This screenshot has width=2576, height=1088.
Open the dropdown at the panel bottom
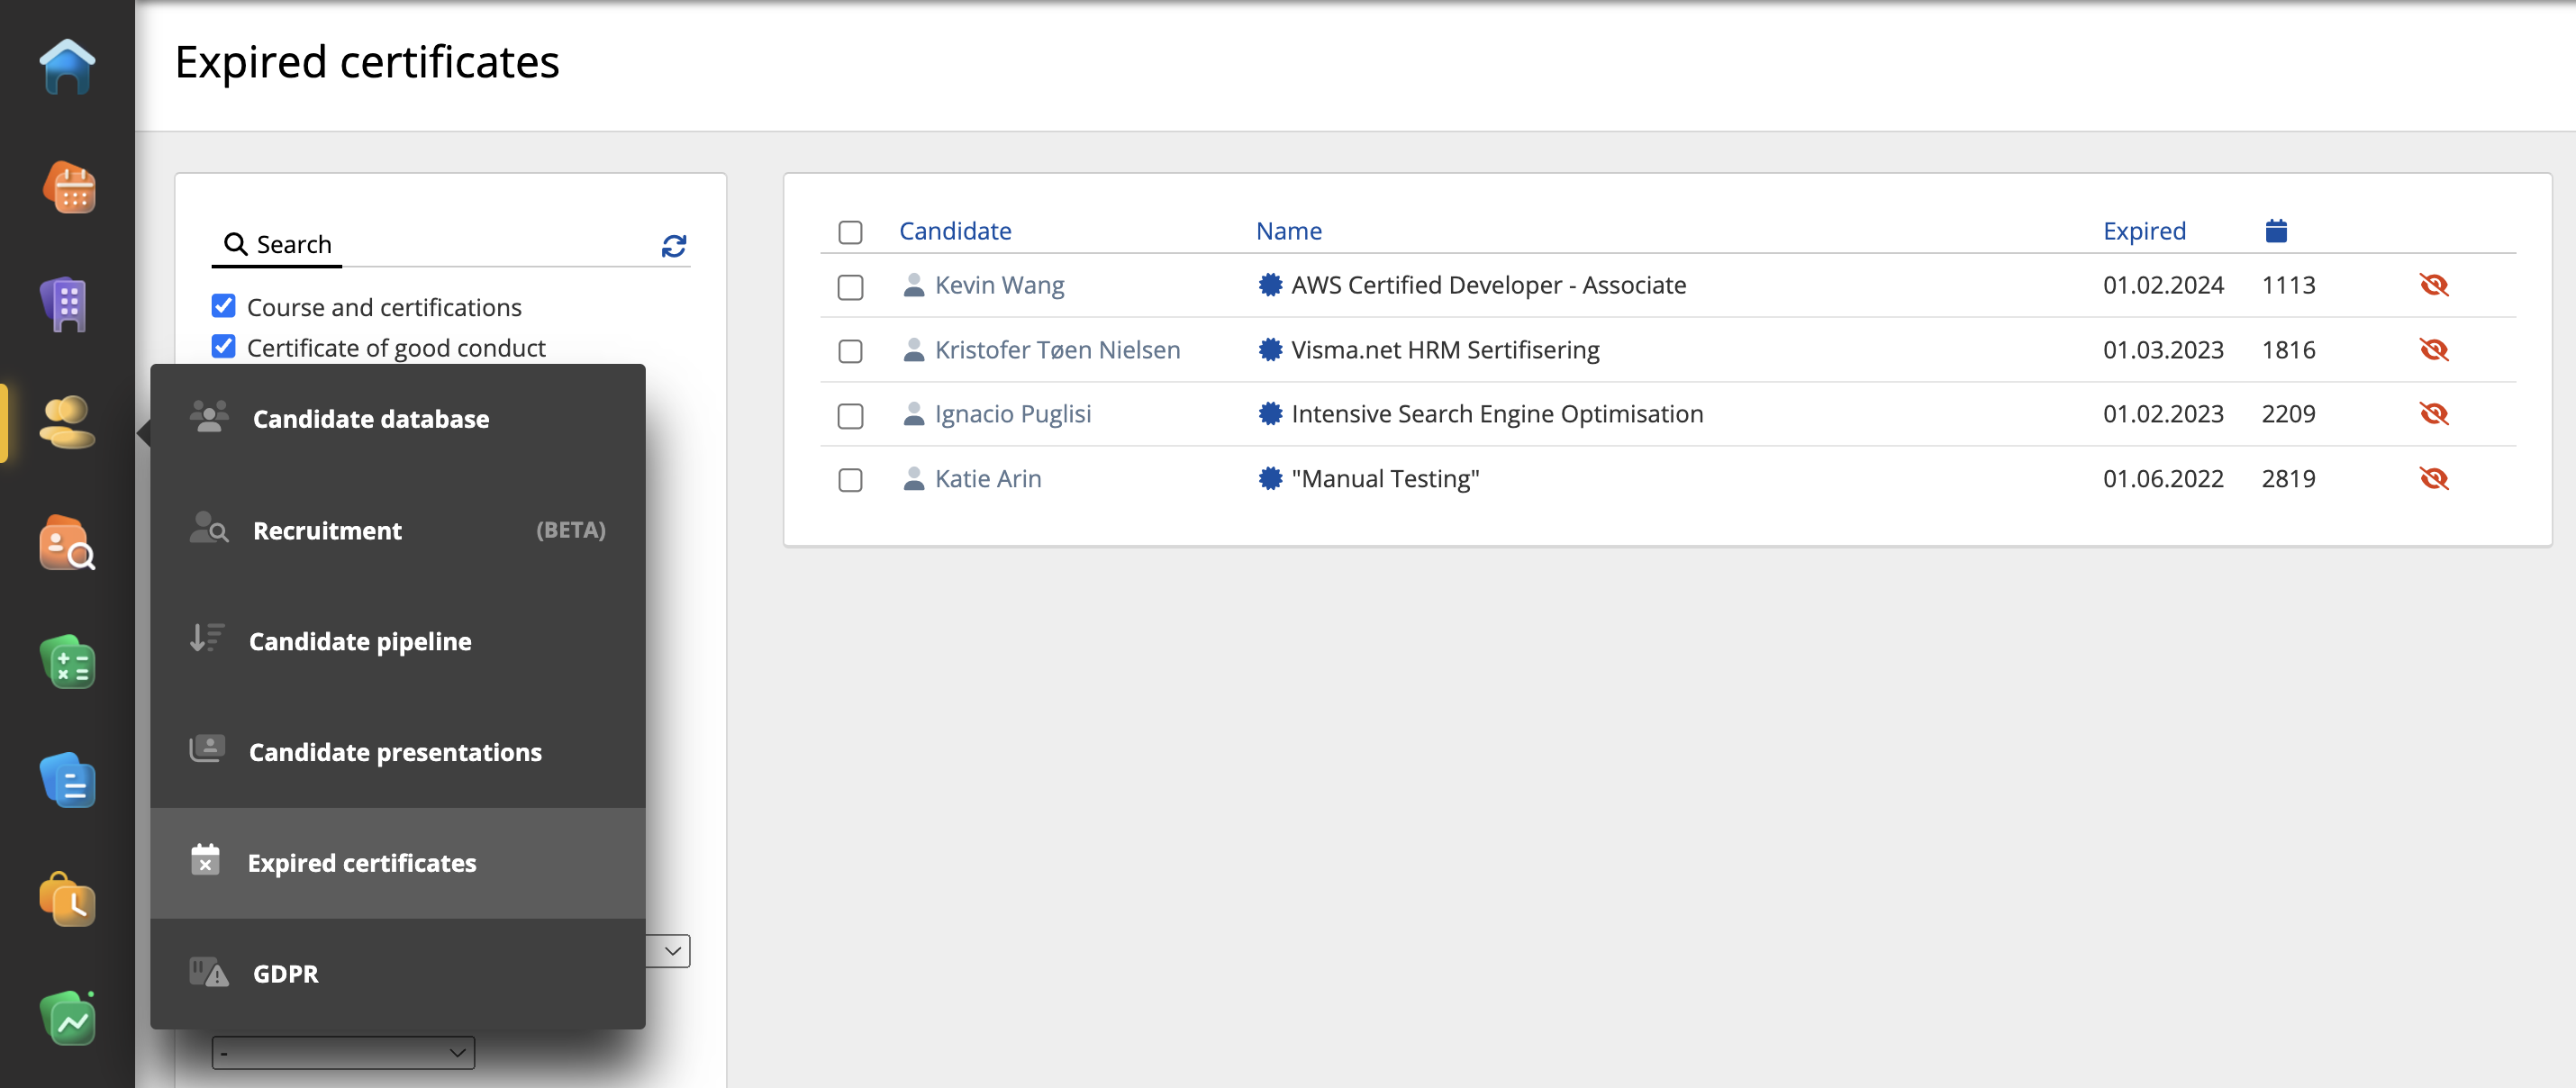pyautogui.click(x=342, y=1052)
